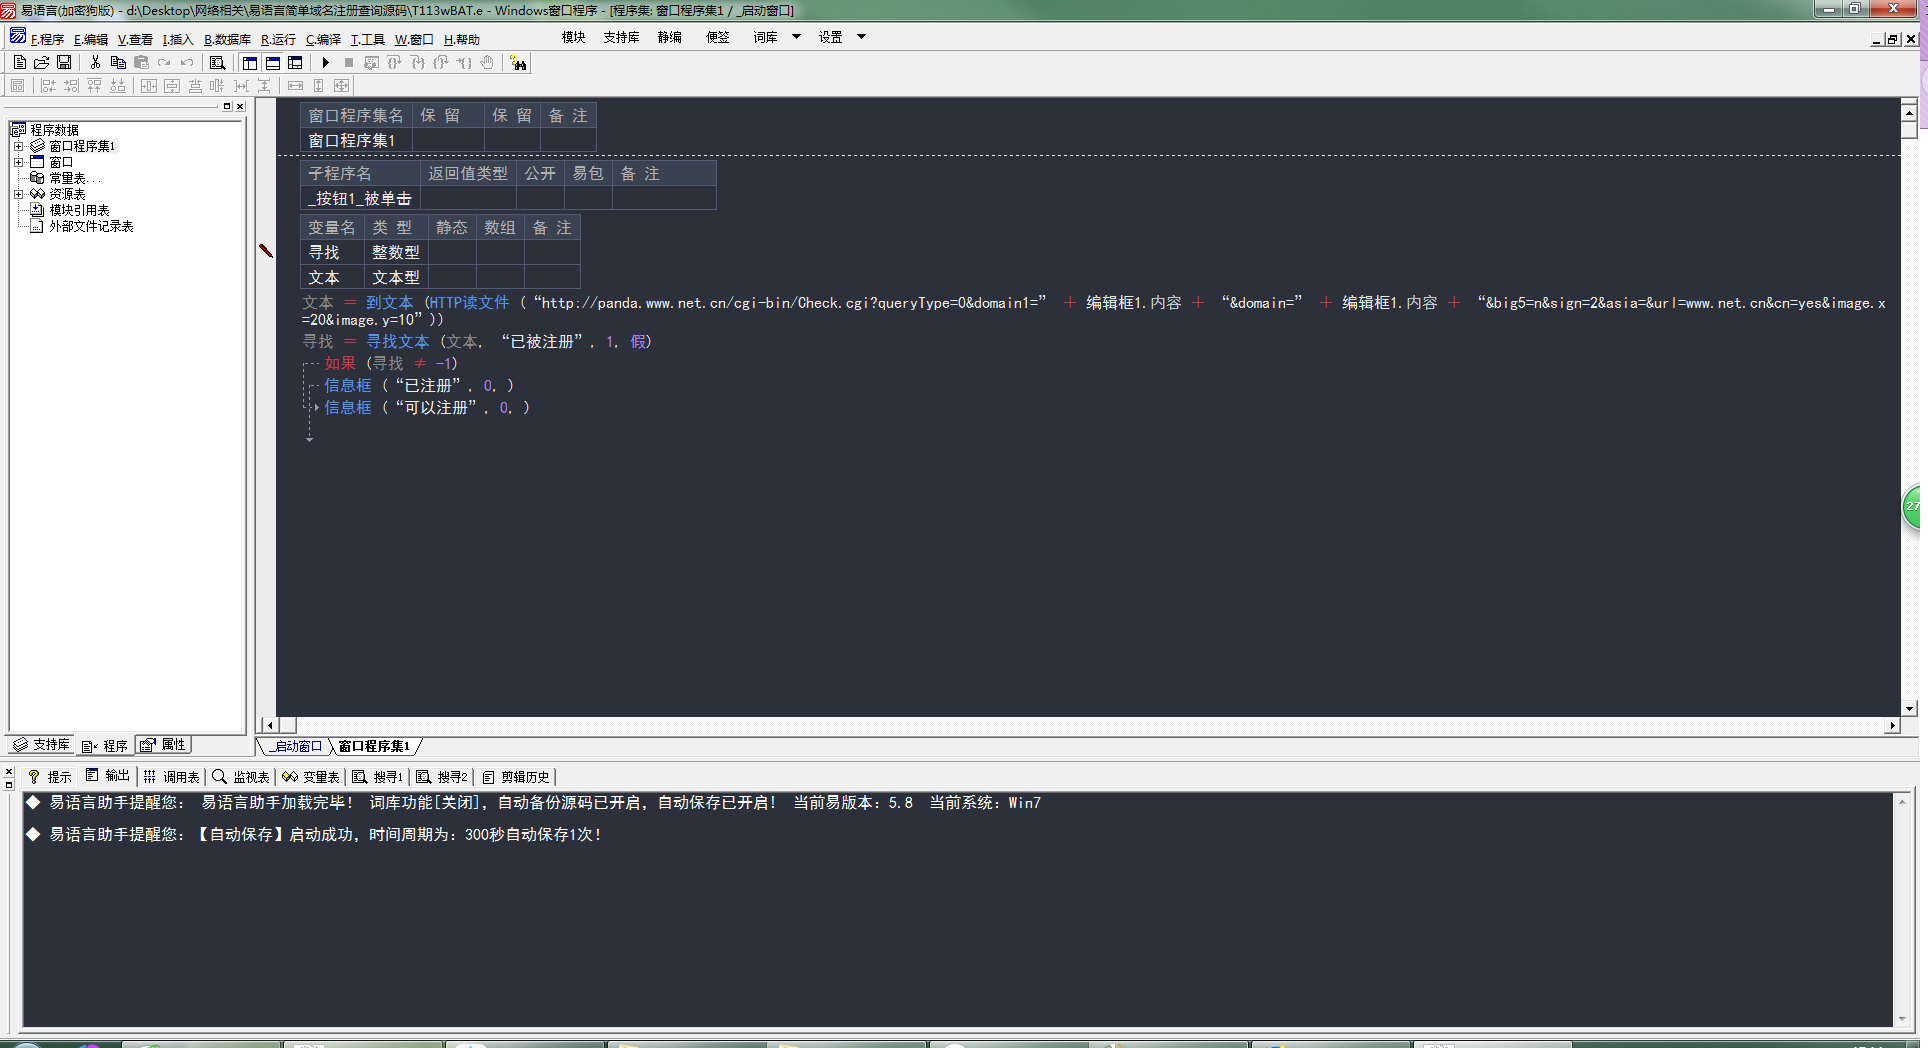Expand the 资源表 tree node

pyautogui.click(x=18, y=194)
